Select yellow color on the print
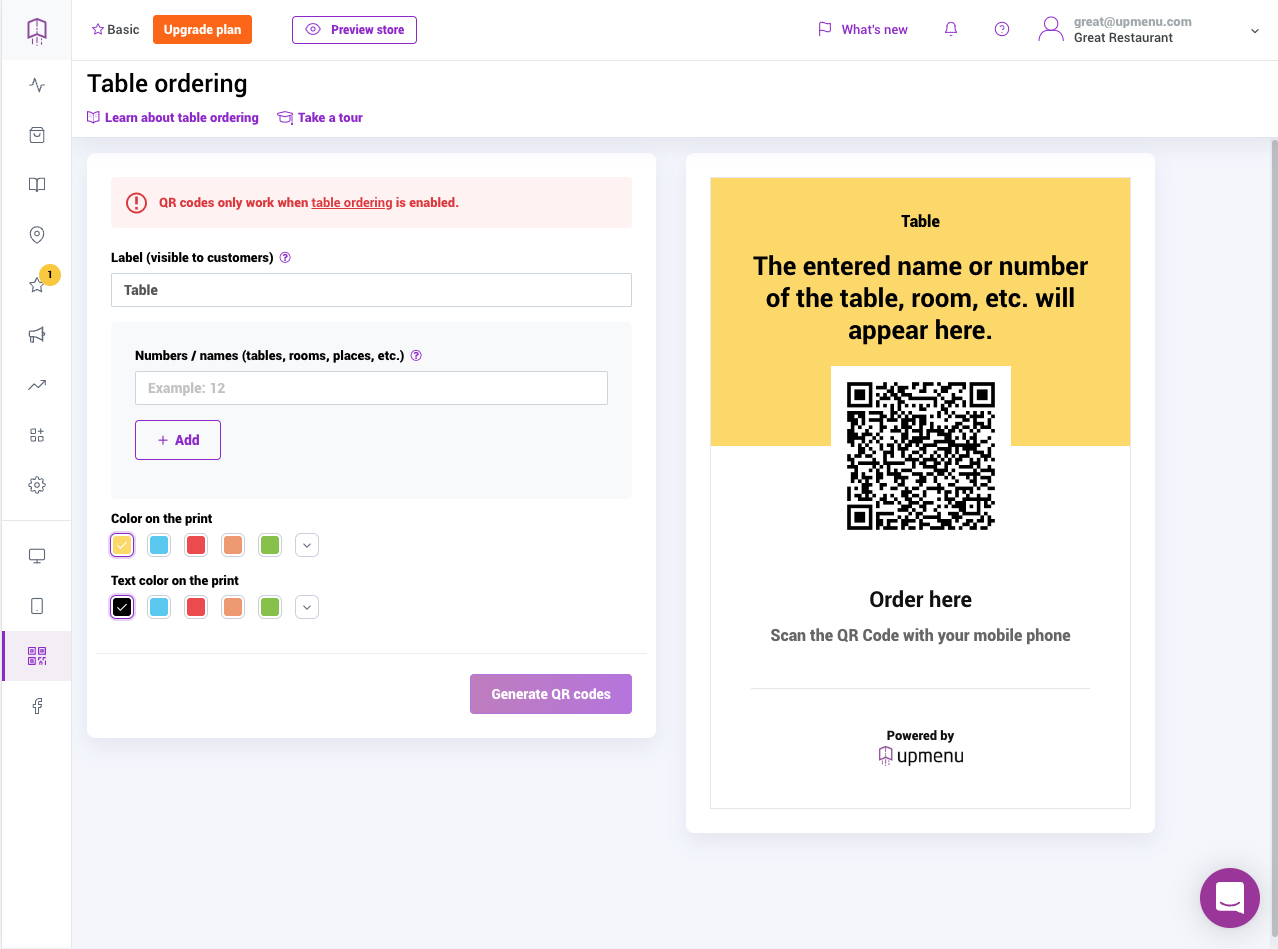Viewport: 1278px width, 949px height. pyautogui.click(x=122, y=545)
